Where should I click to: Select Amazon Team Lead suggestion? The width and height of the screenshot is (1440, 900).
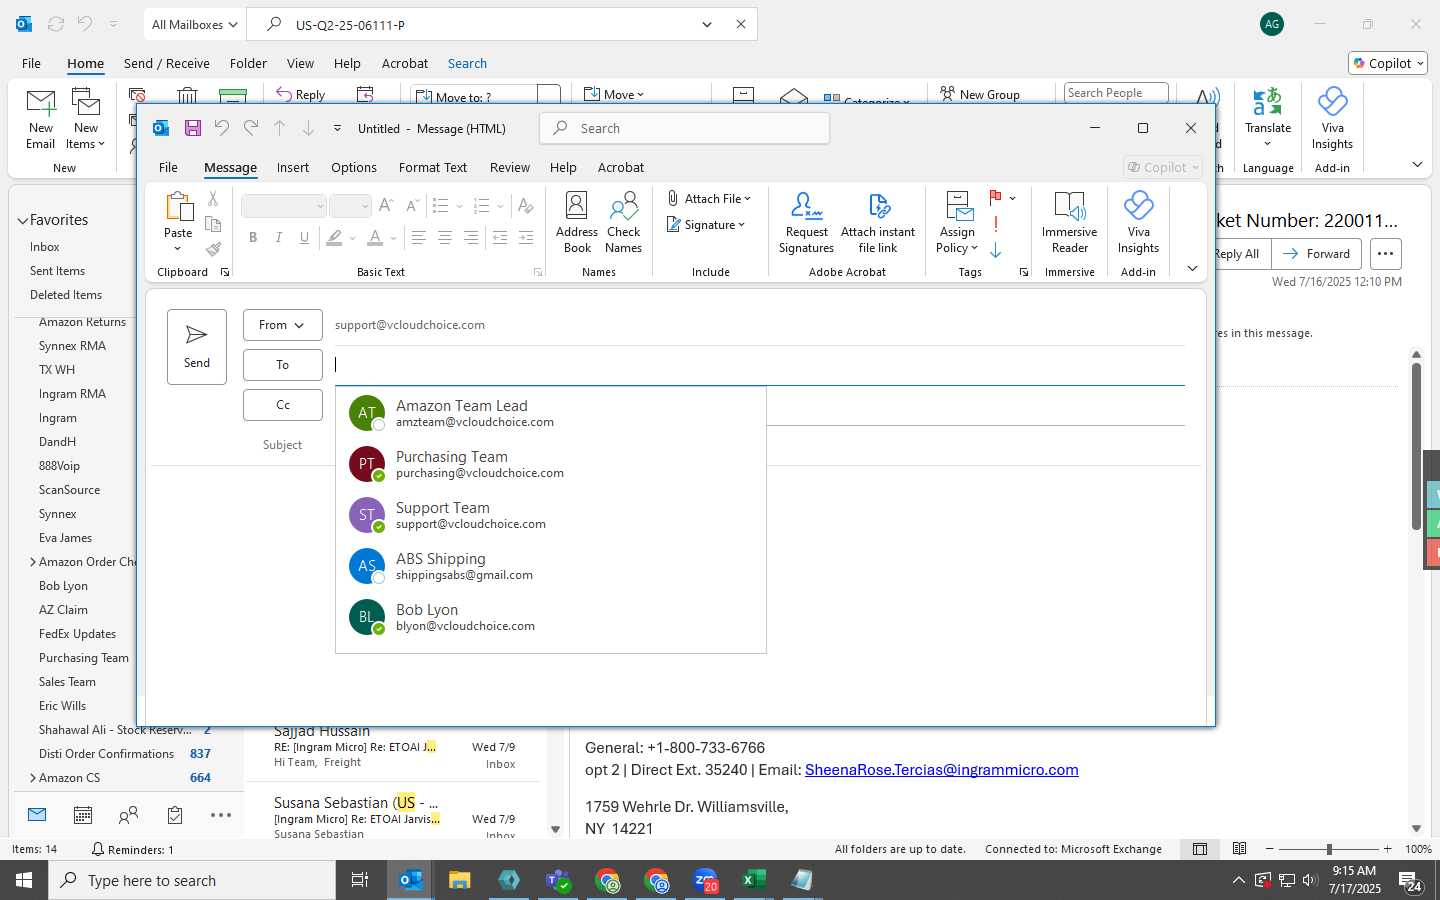coord(550,413)
